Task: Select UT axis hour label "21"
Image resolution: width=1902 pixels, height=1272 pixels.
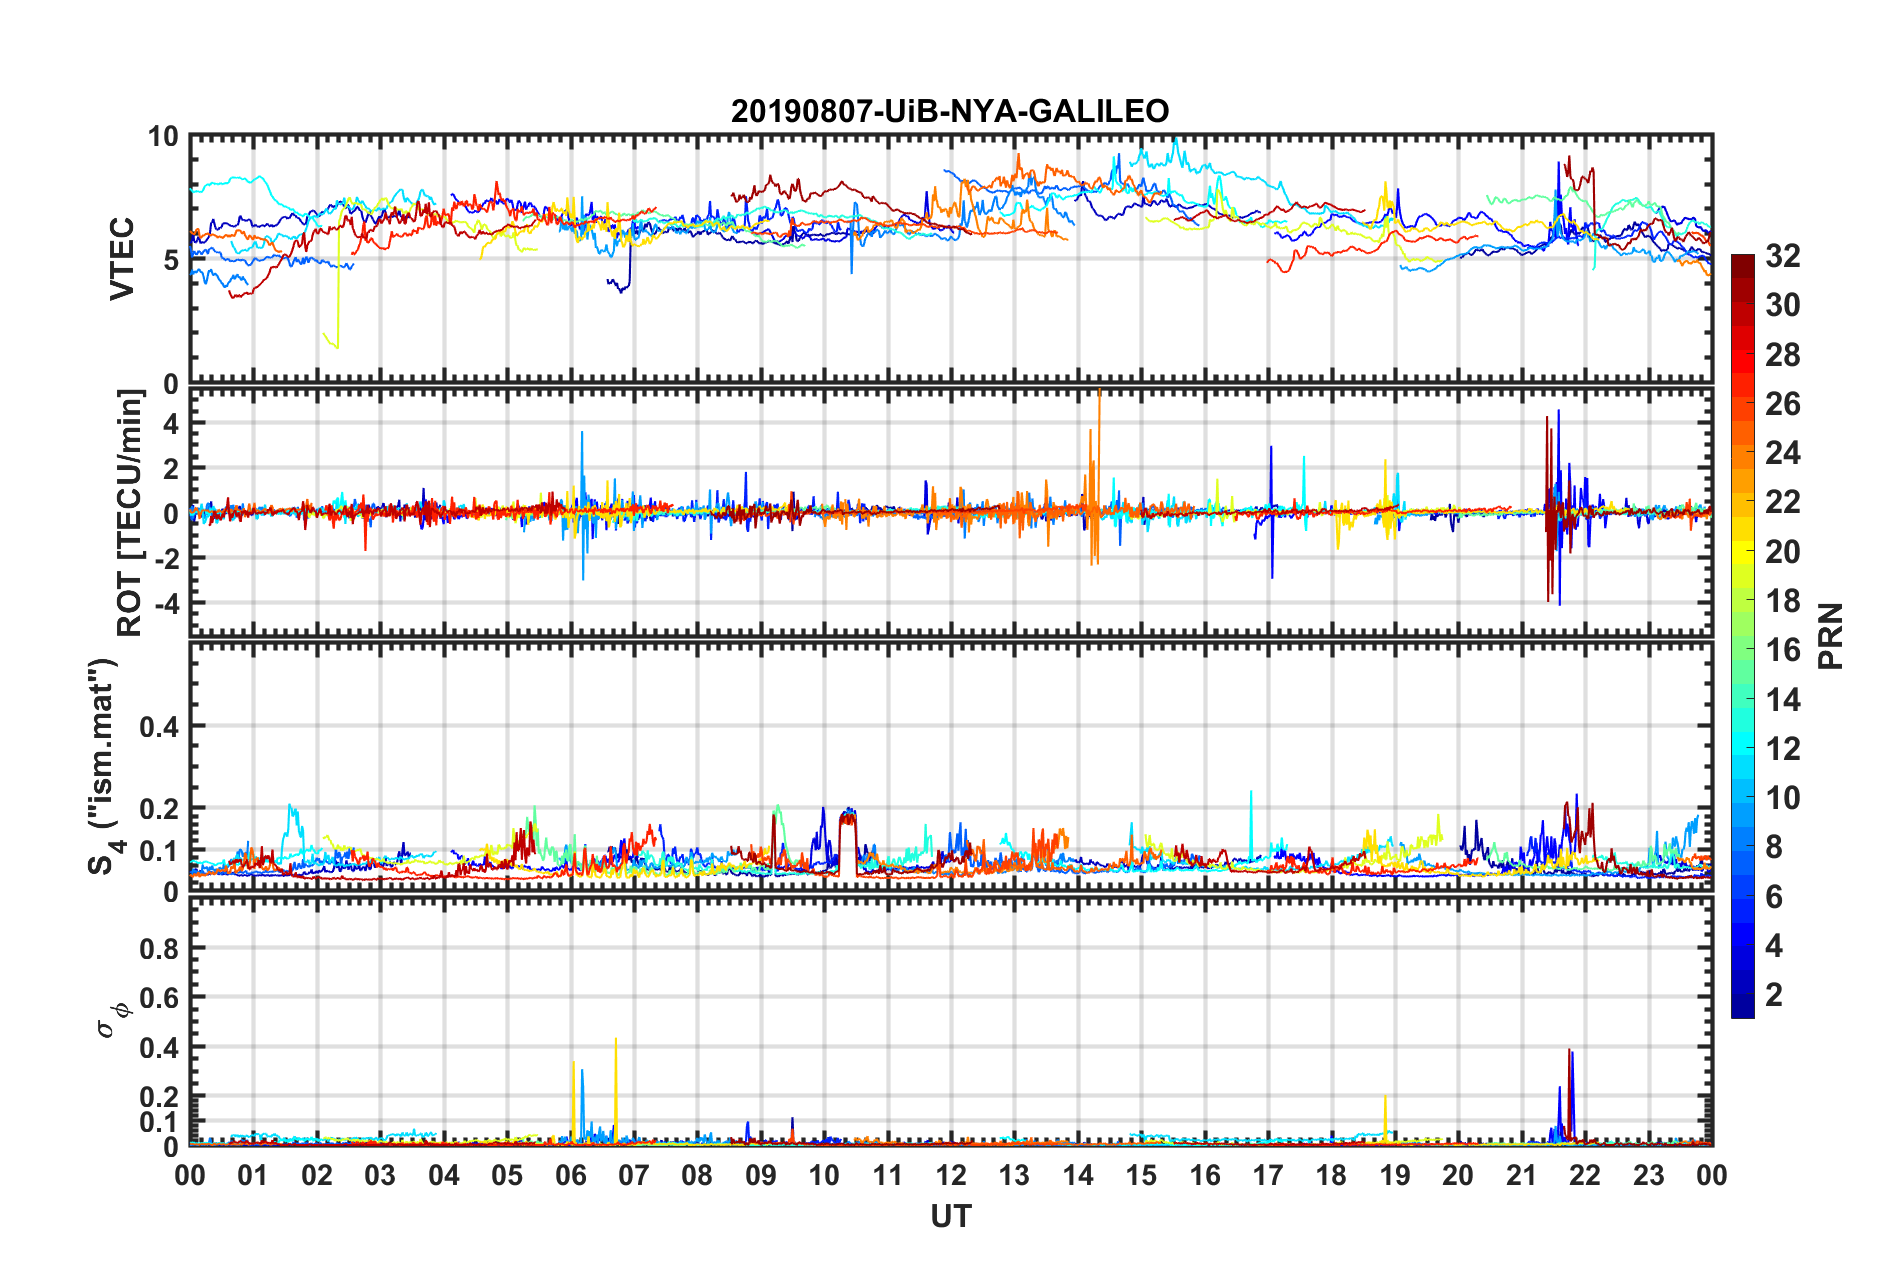Action: click(x=1522, y=1175)
